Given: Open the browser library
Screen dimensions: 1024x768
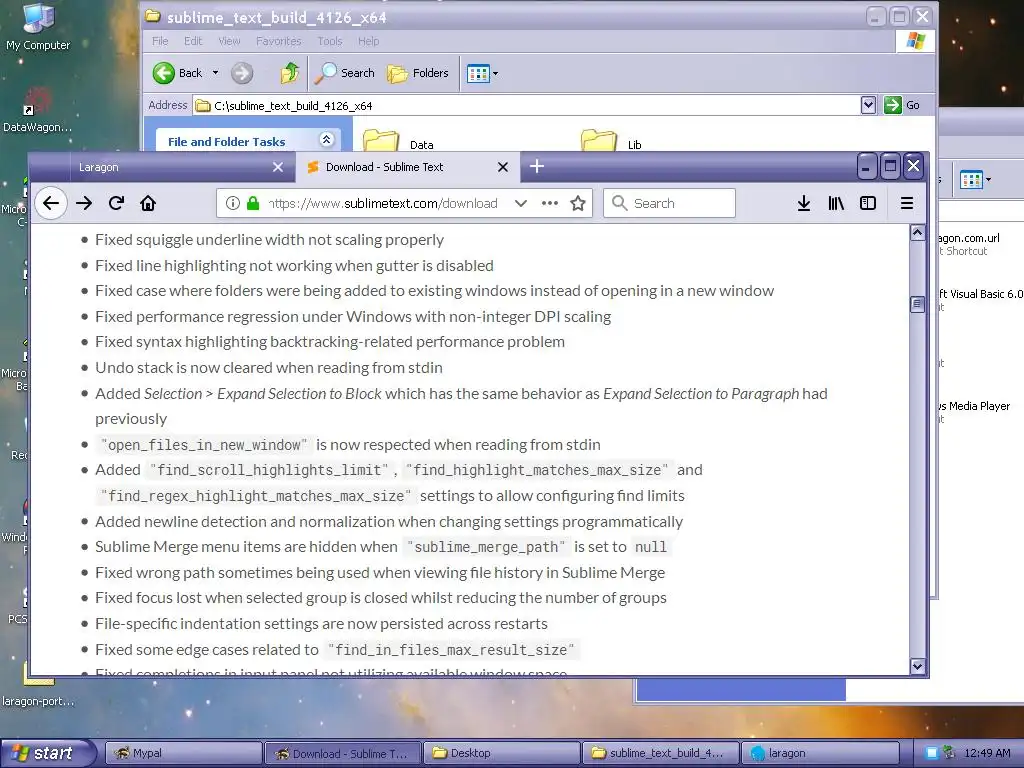Looking at the screenshot, I should coord(836,203).
